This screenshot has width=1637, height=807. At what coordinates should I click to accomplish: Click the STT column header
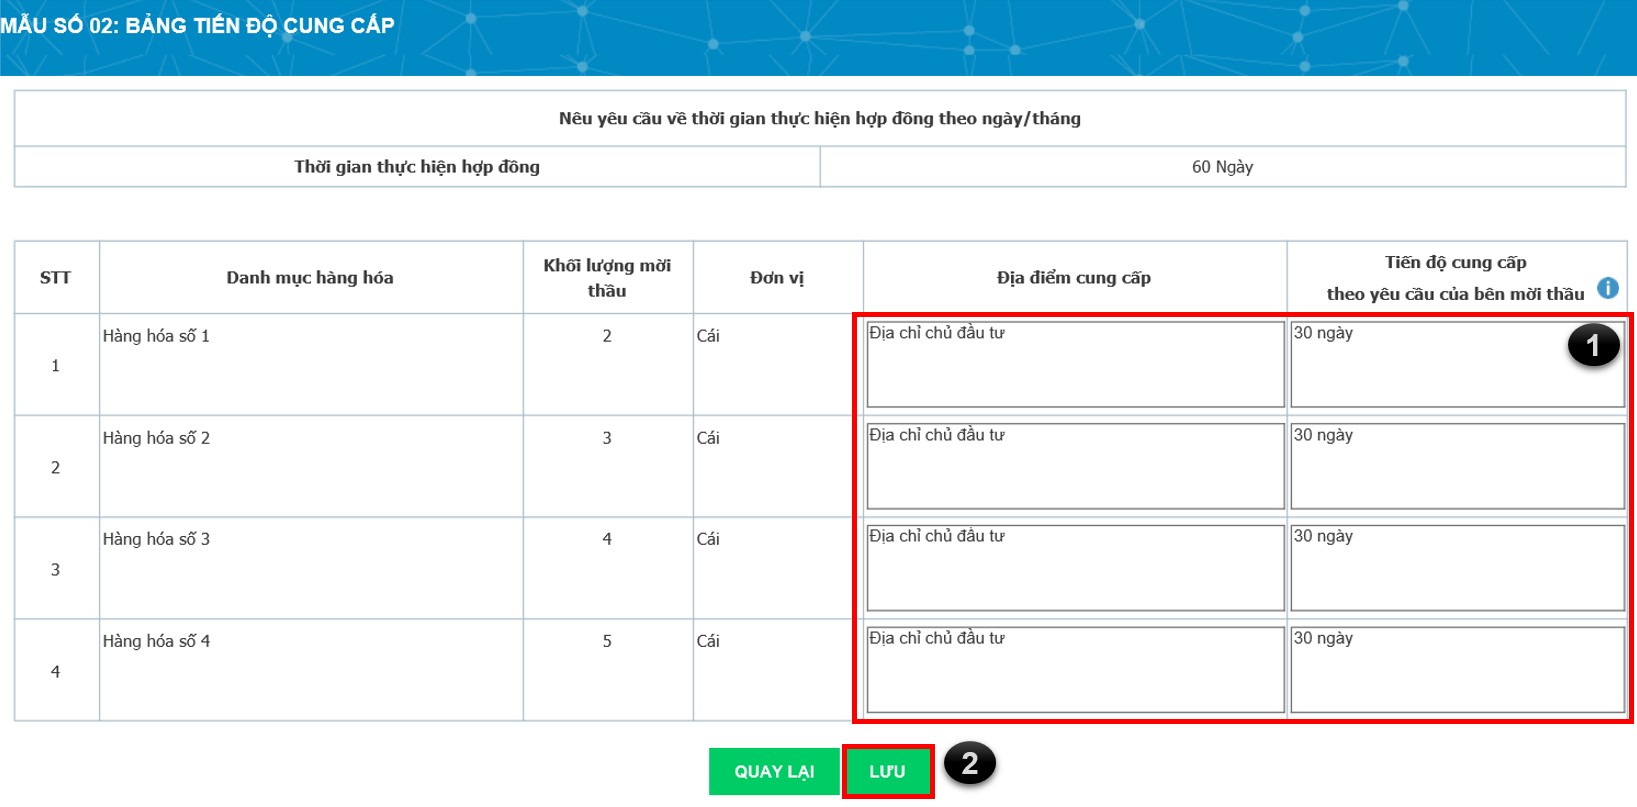[55, 278]
